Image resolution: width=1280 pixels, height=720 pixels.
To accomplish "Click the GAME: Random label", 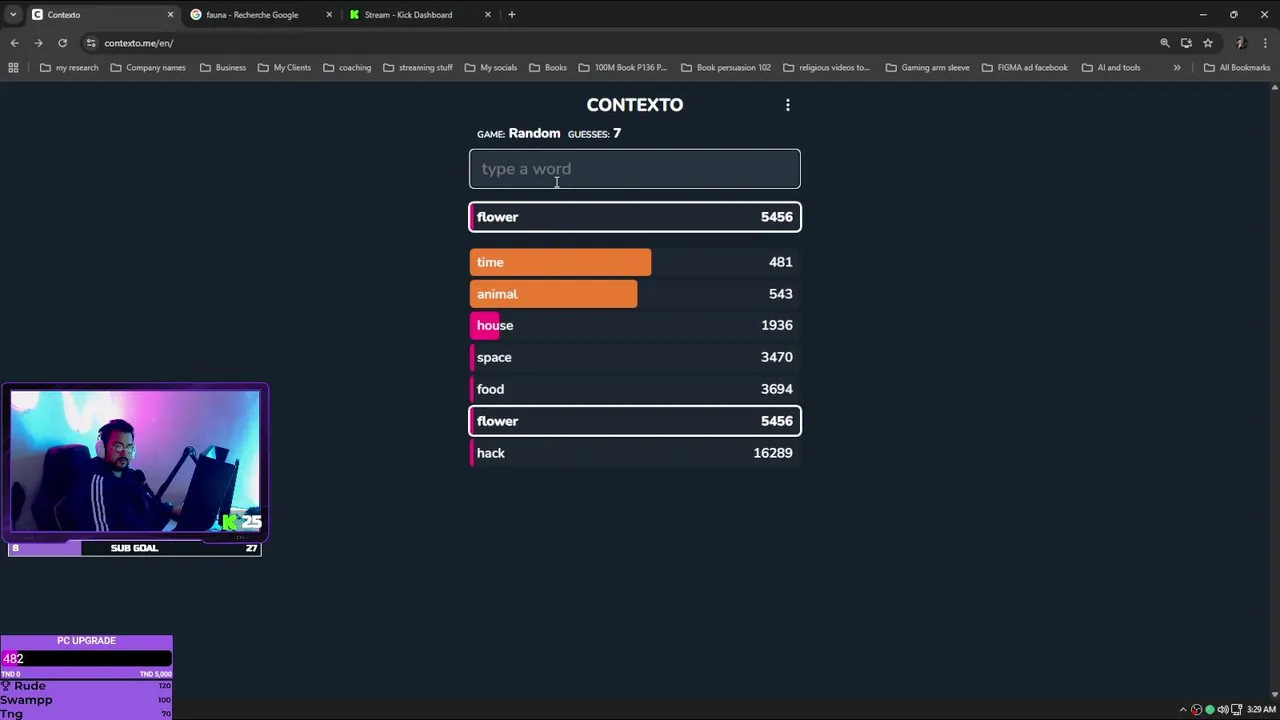I will pos(518,133).
